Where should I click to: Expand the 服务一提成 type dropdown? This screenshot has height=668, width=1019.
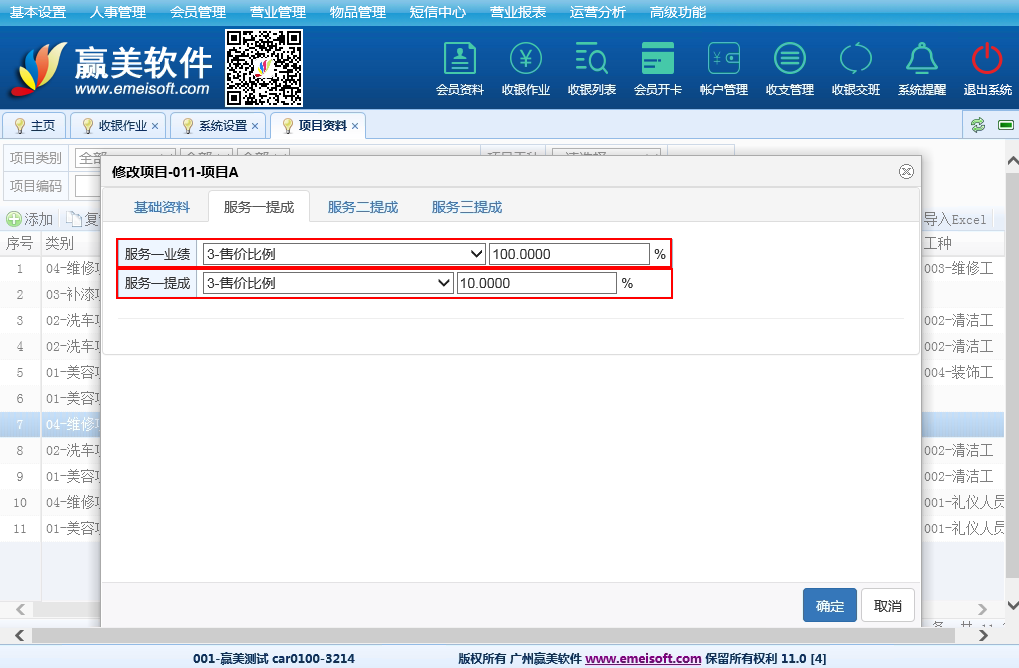(x=327, y=283)
